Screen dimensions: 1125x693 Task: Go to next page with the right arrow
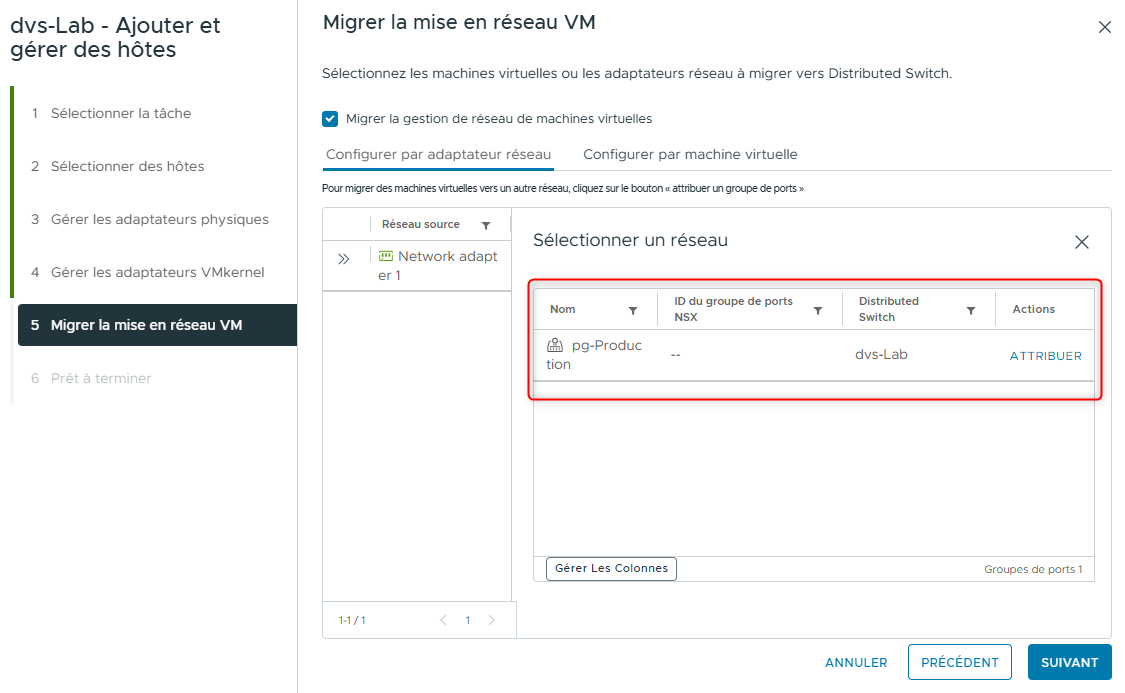coord(491,620)
